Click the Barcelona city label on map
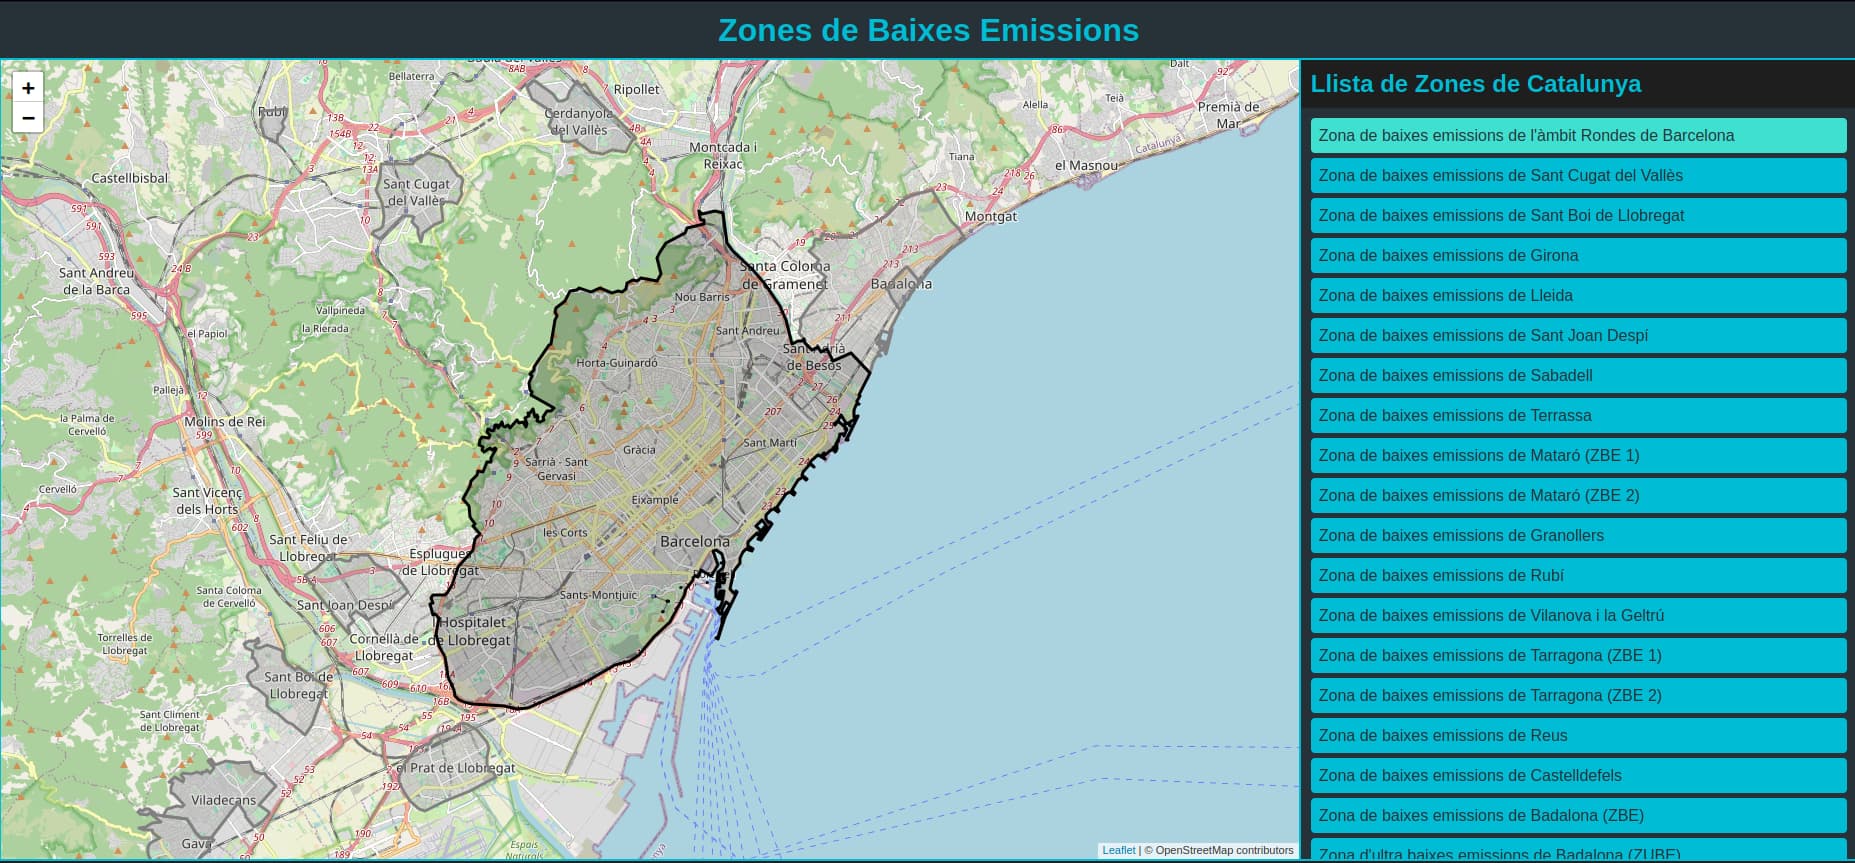 [x=694, y=541]
